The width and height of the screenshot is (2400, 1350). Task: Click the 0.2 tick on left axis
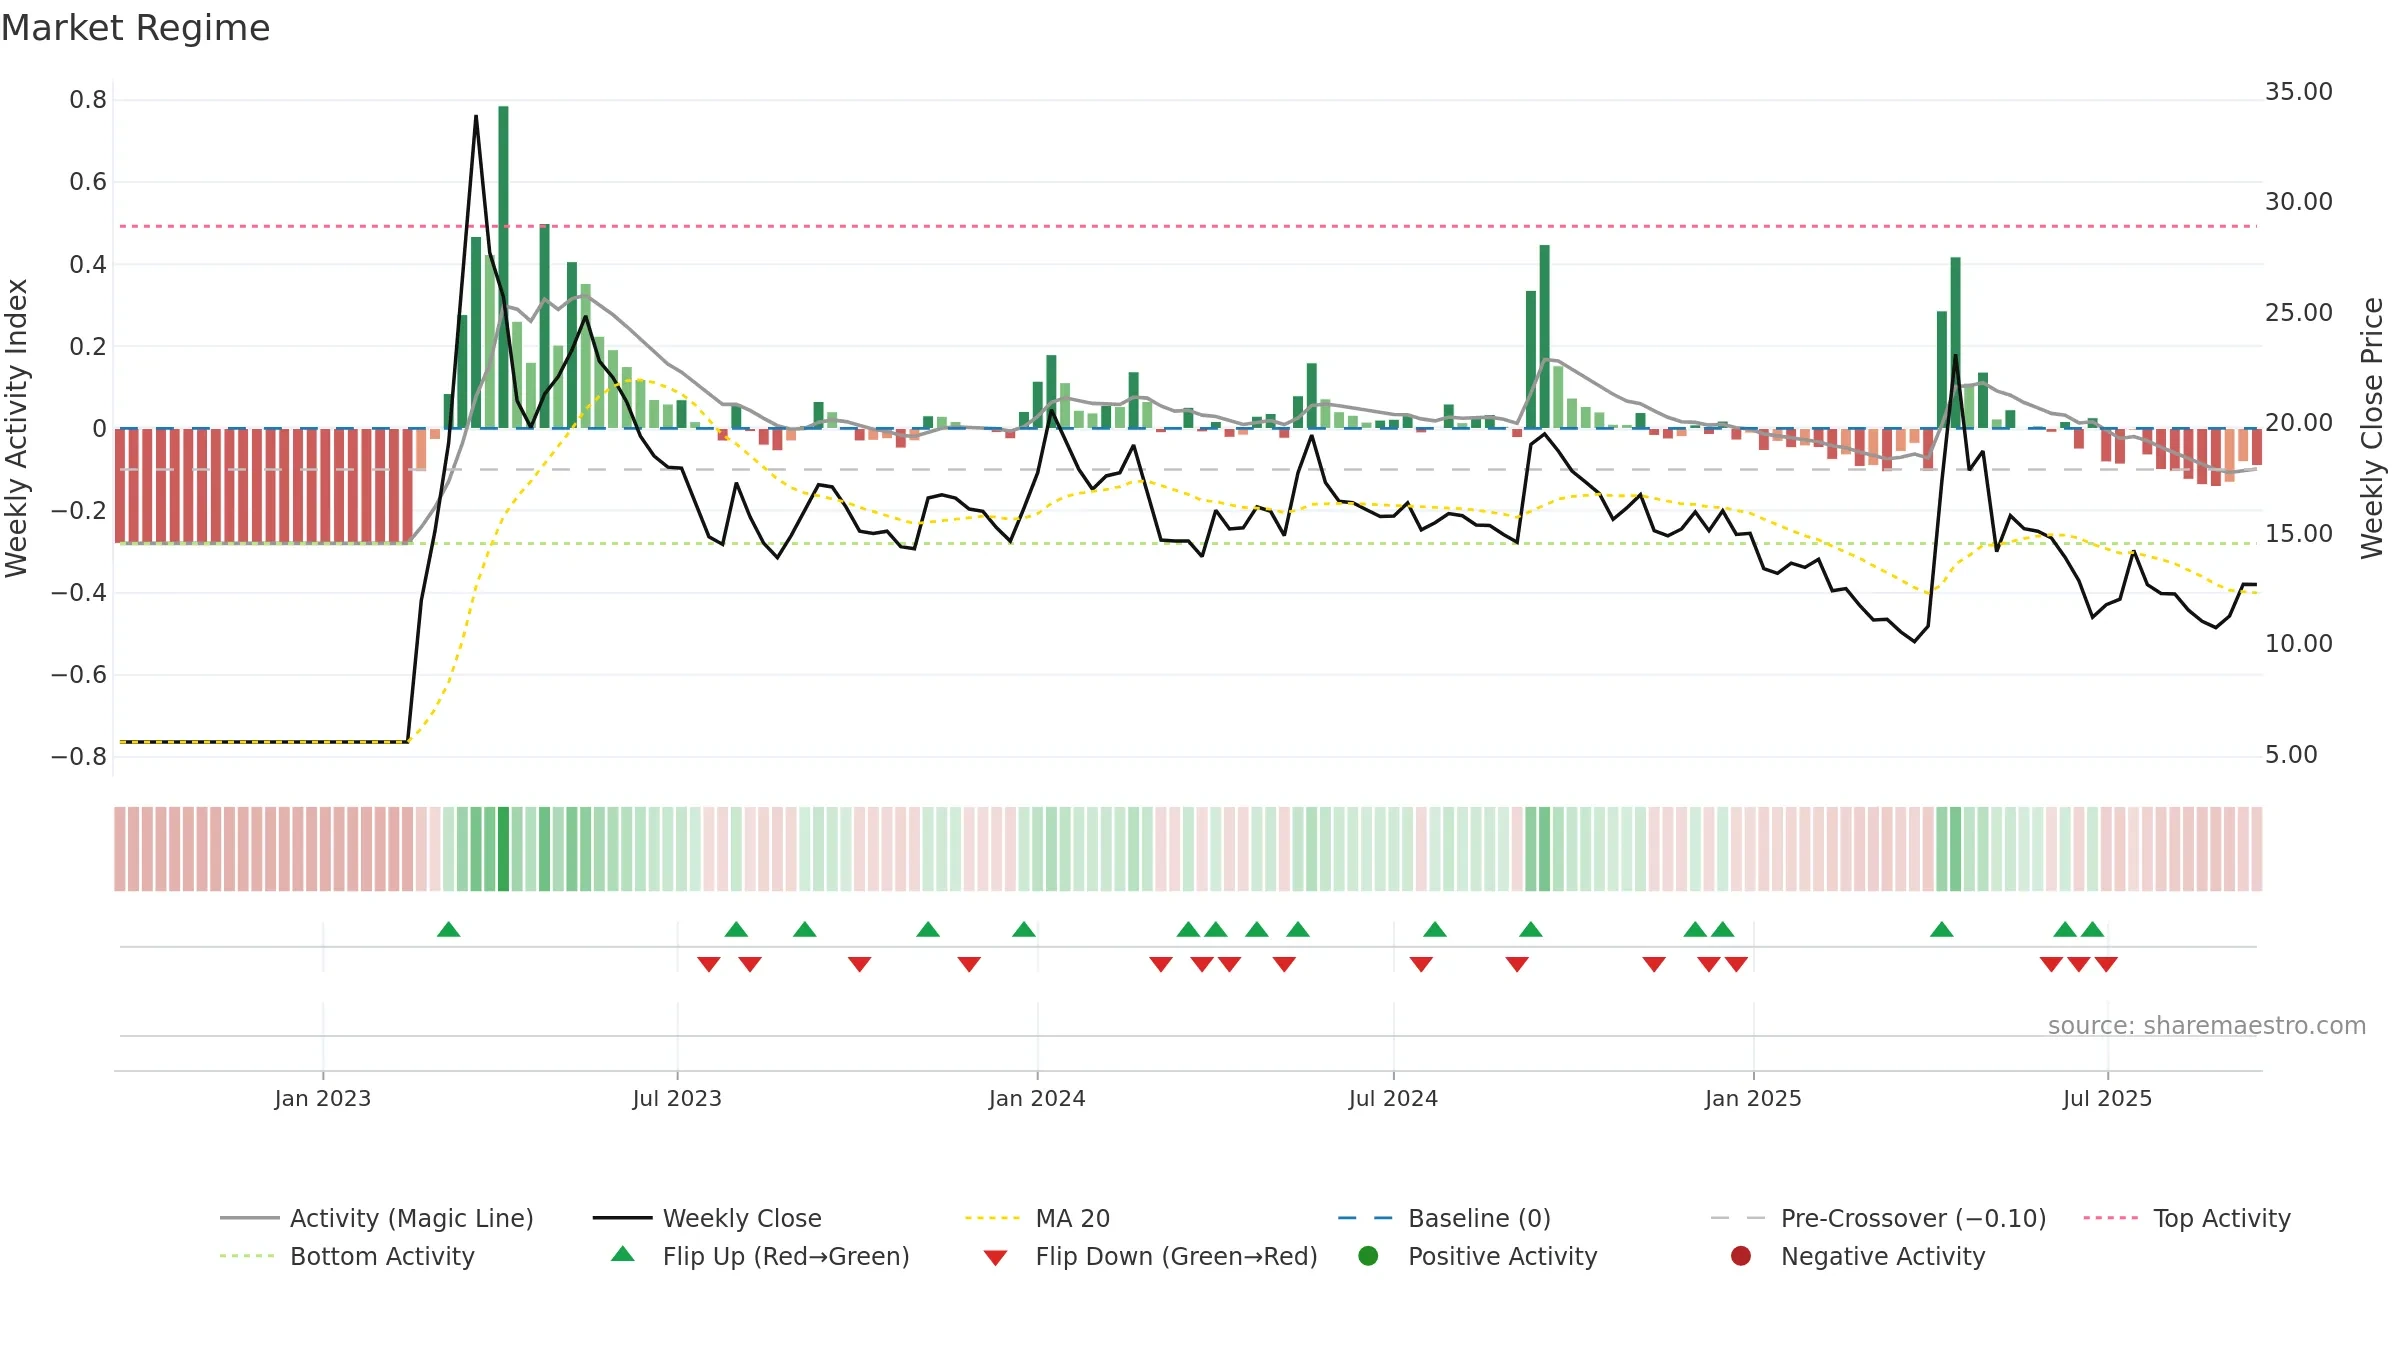[88, 346]
